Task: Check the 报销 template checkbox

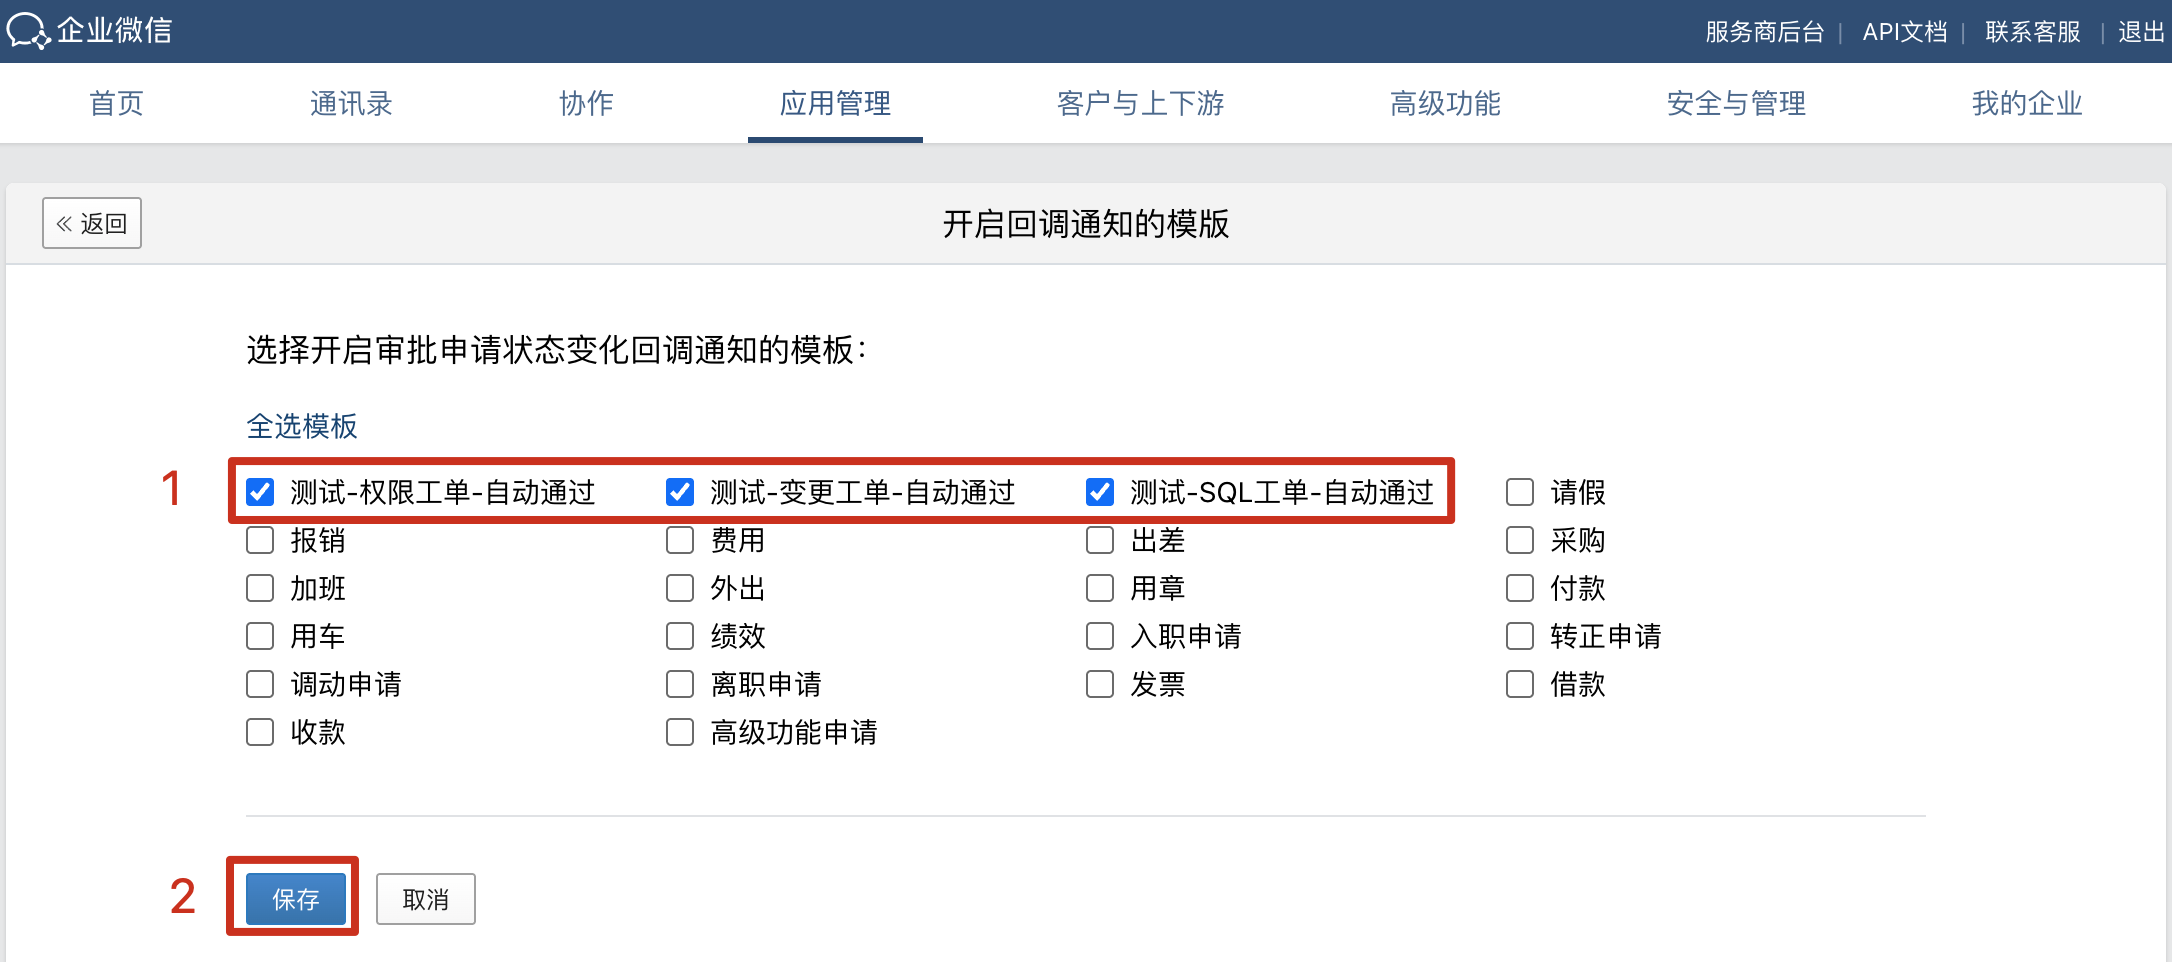Action: (x=260, y=540)
